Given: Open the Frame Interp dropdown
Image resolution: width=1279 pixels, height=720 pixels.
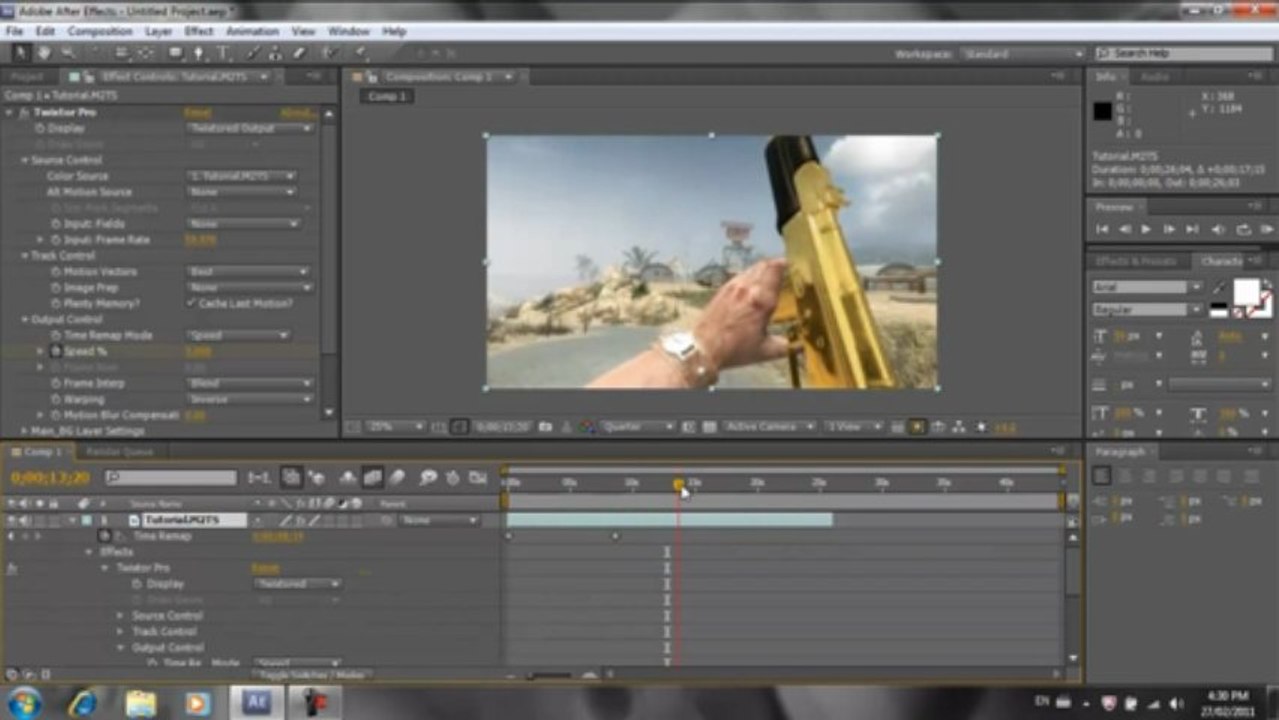Looking at the screenshot, I should [250, 383].
